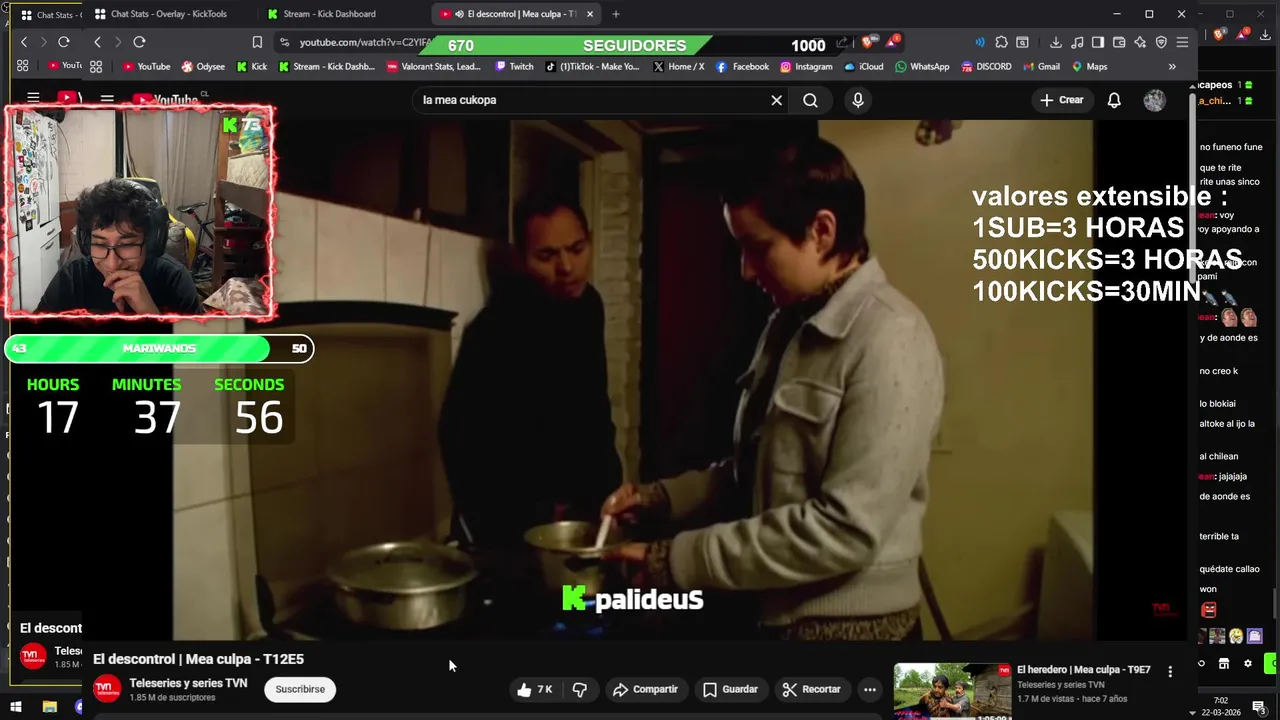Click the Compartir share button
The height and width of the screenshot is (720, 1280).
645,689
